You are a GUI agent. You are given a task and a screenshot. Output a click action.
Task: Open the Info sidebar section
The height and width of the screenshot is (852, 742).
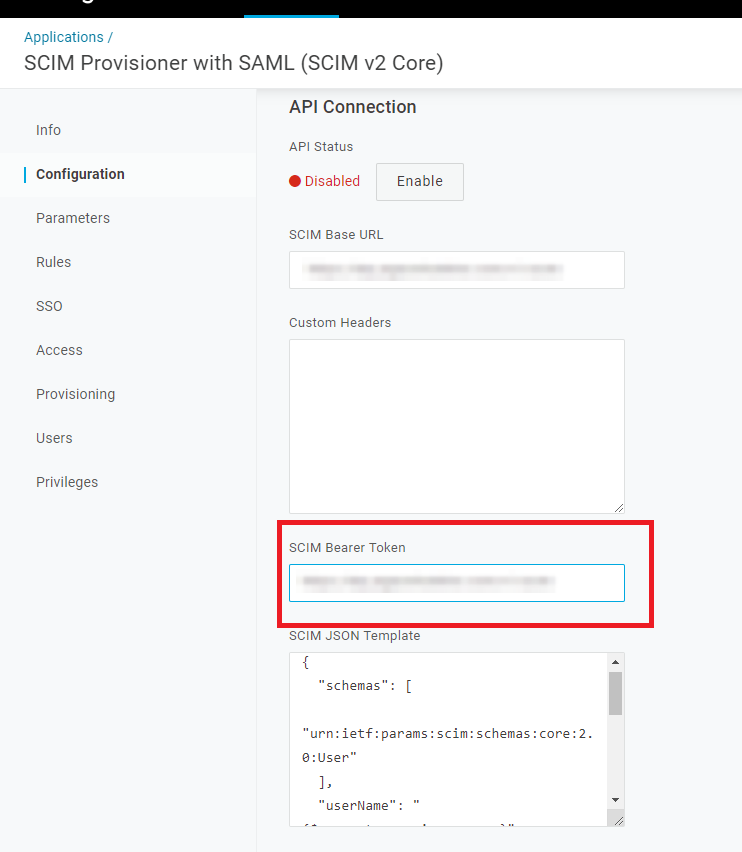pyautogui.click(x=48, y=130)
